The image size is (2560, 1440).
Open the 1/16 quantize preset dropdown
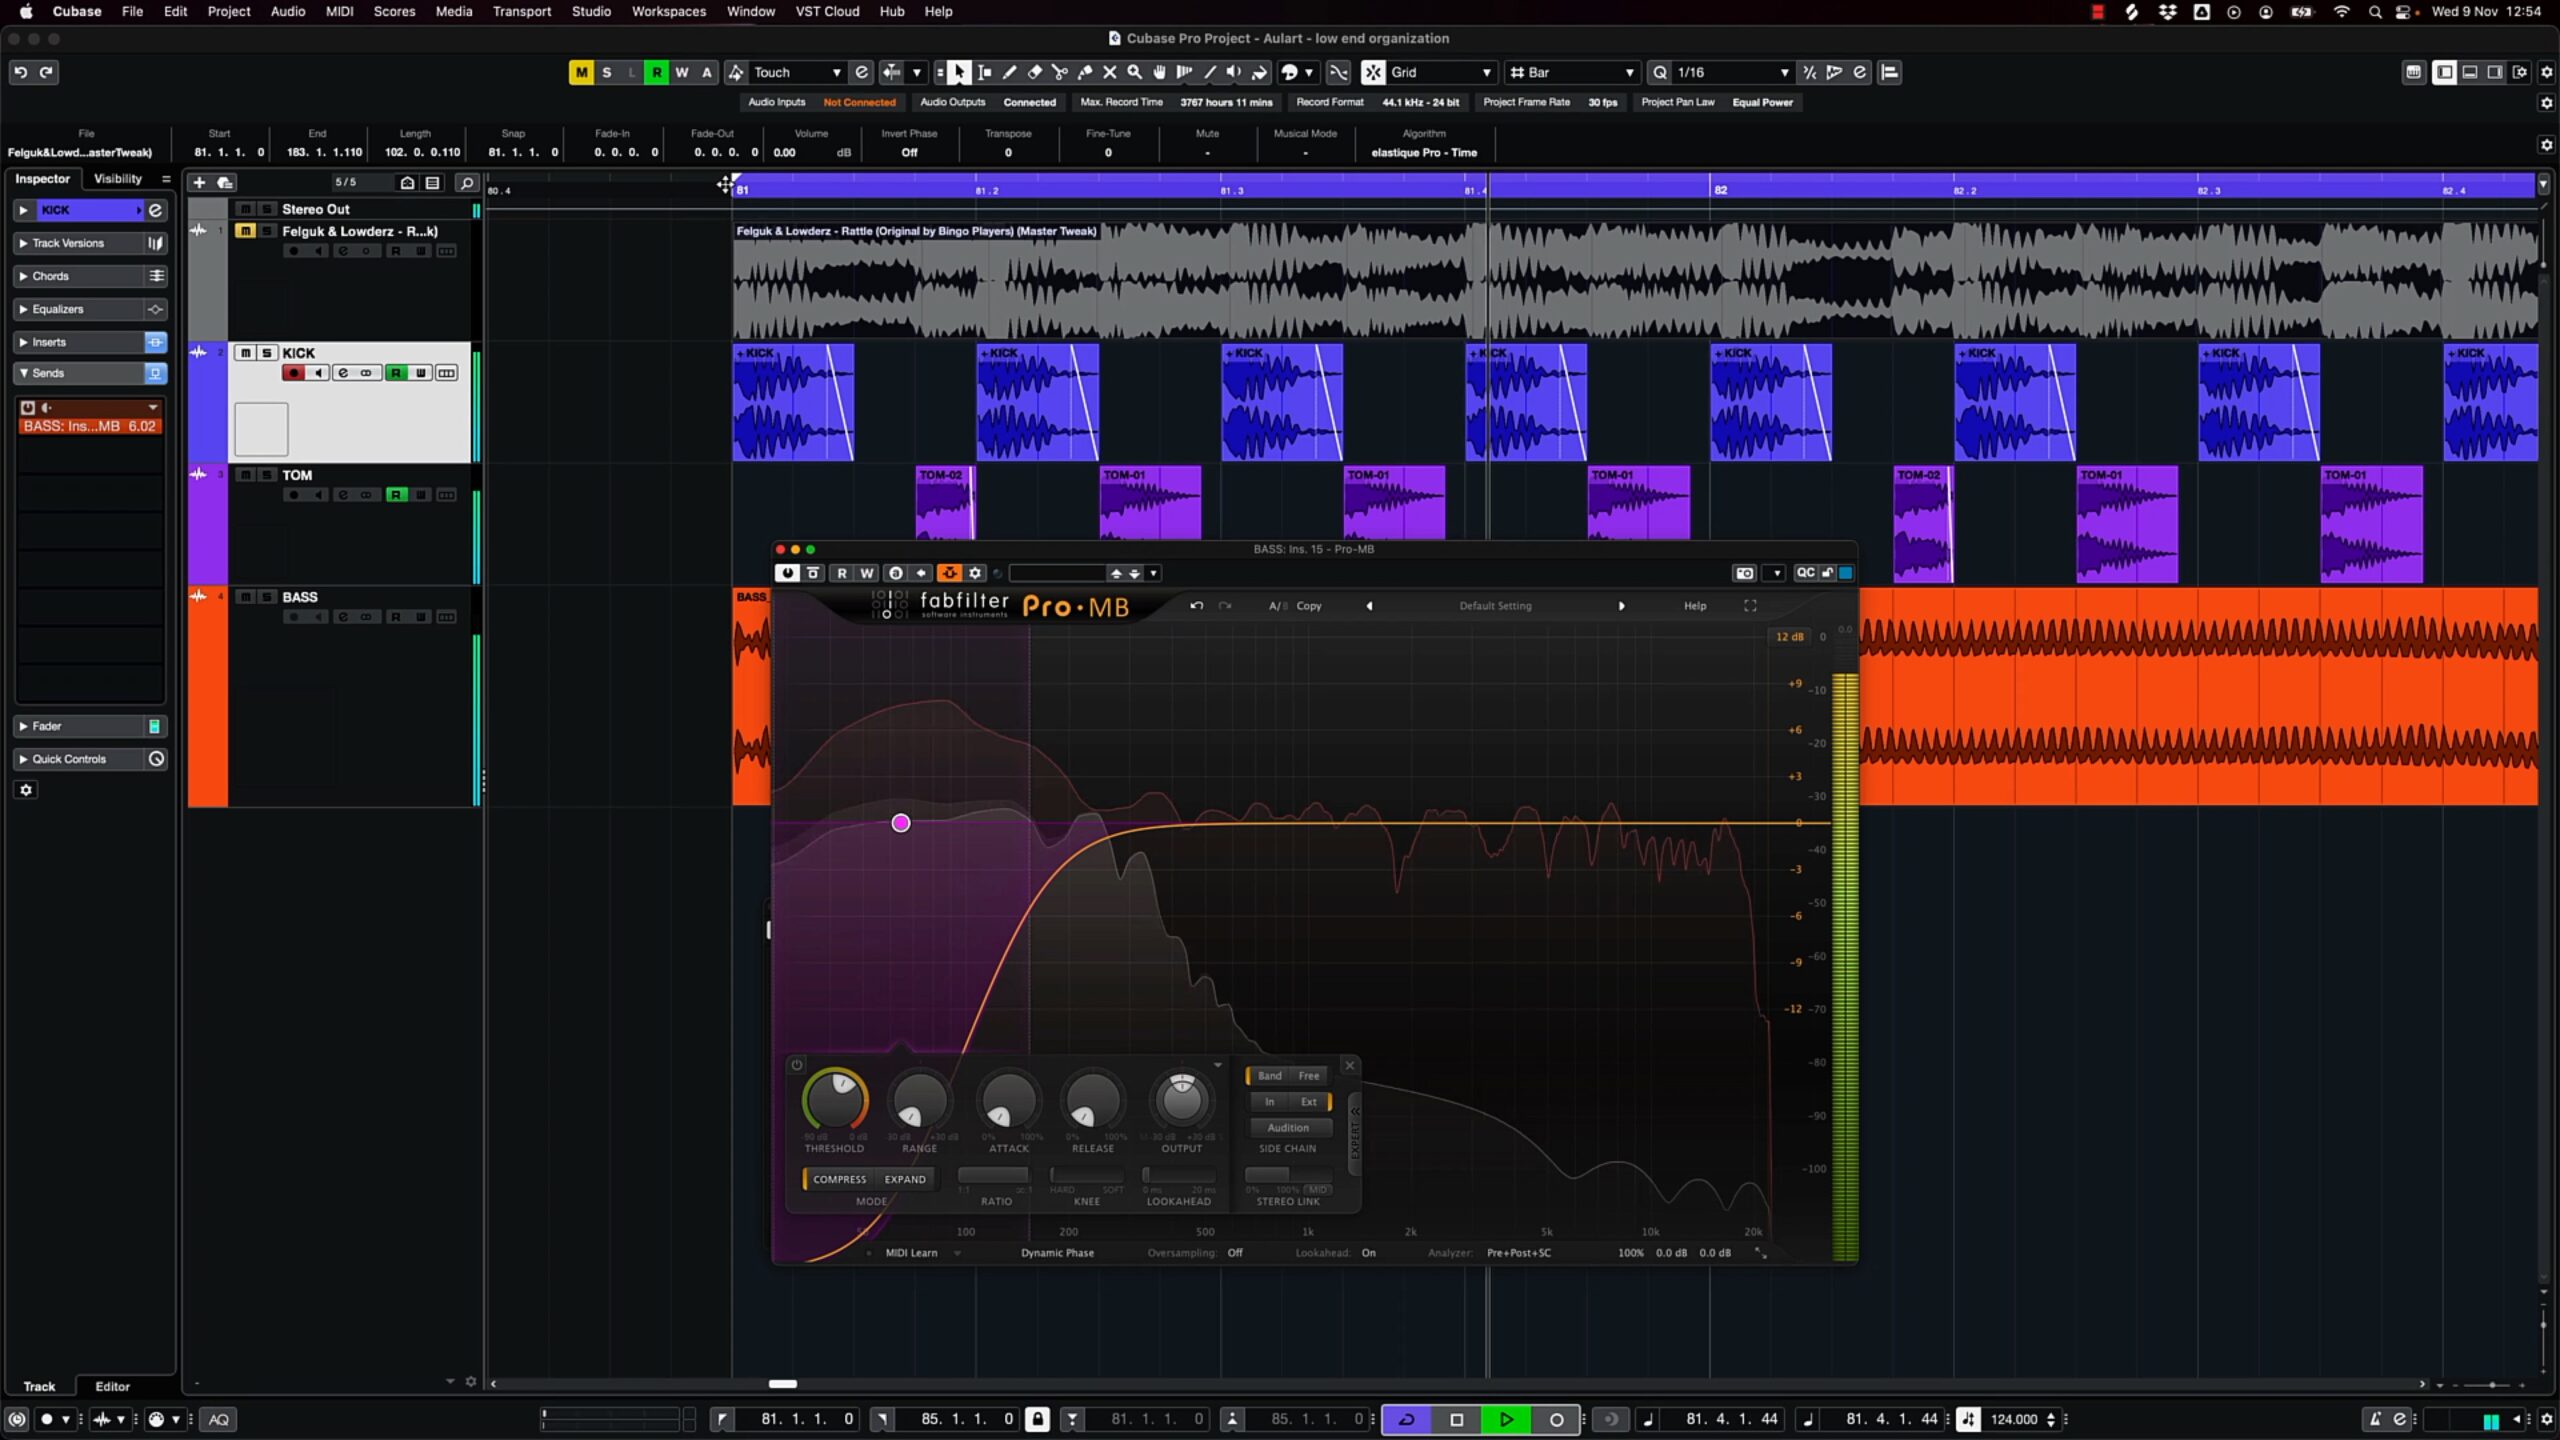point(1732,72)
